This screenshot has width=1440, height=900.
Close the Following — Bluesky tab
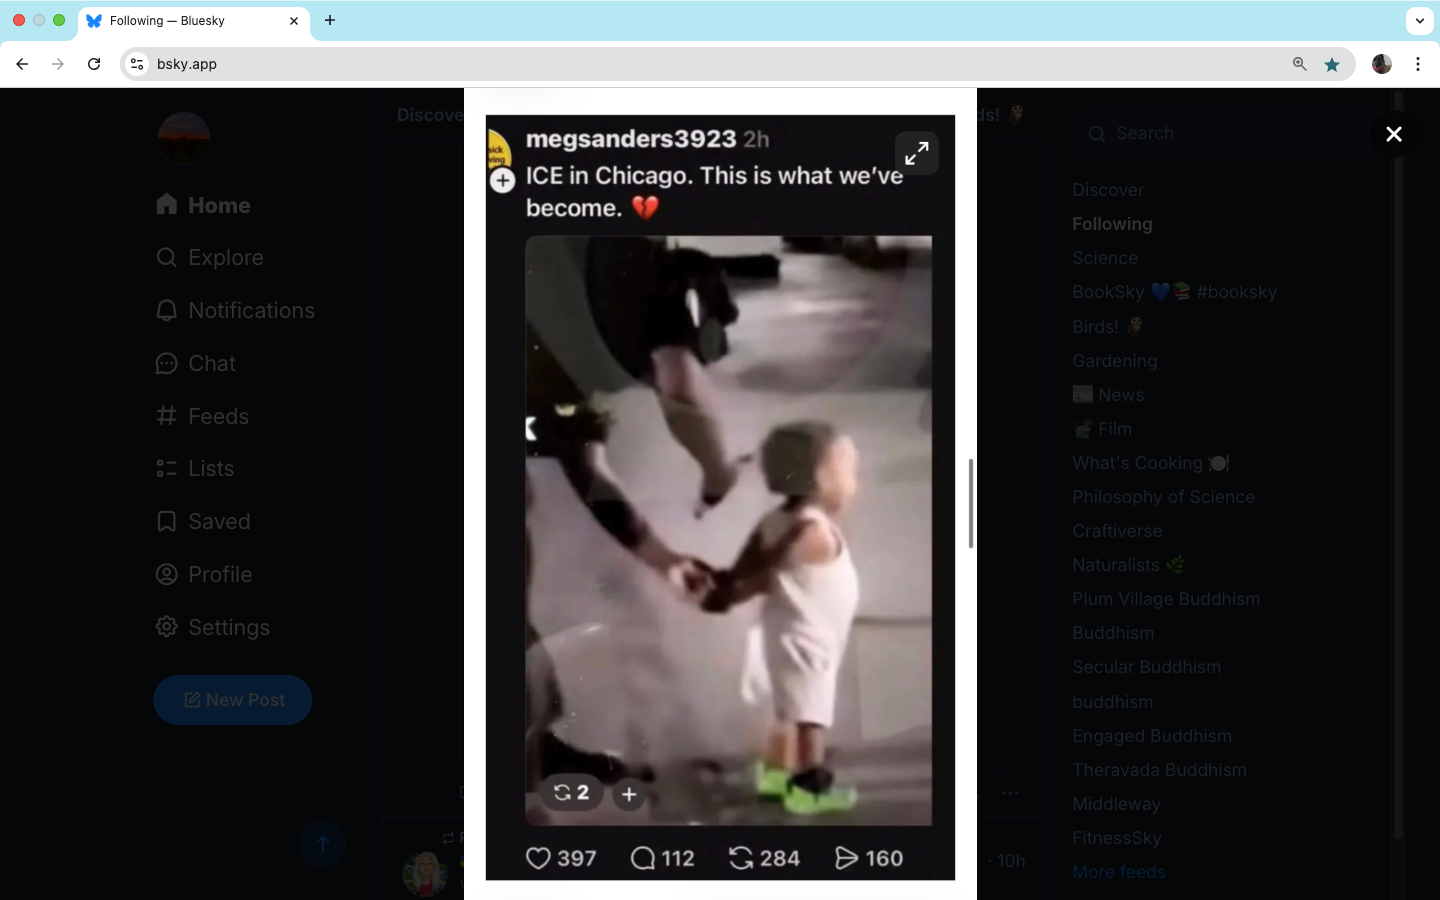click(294, 21)
